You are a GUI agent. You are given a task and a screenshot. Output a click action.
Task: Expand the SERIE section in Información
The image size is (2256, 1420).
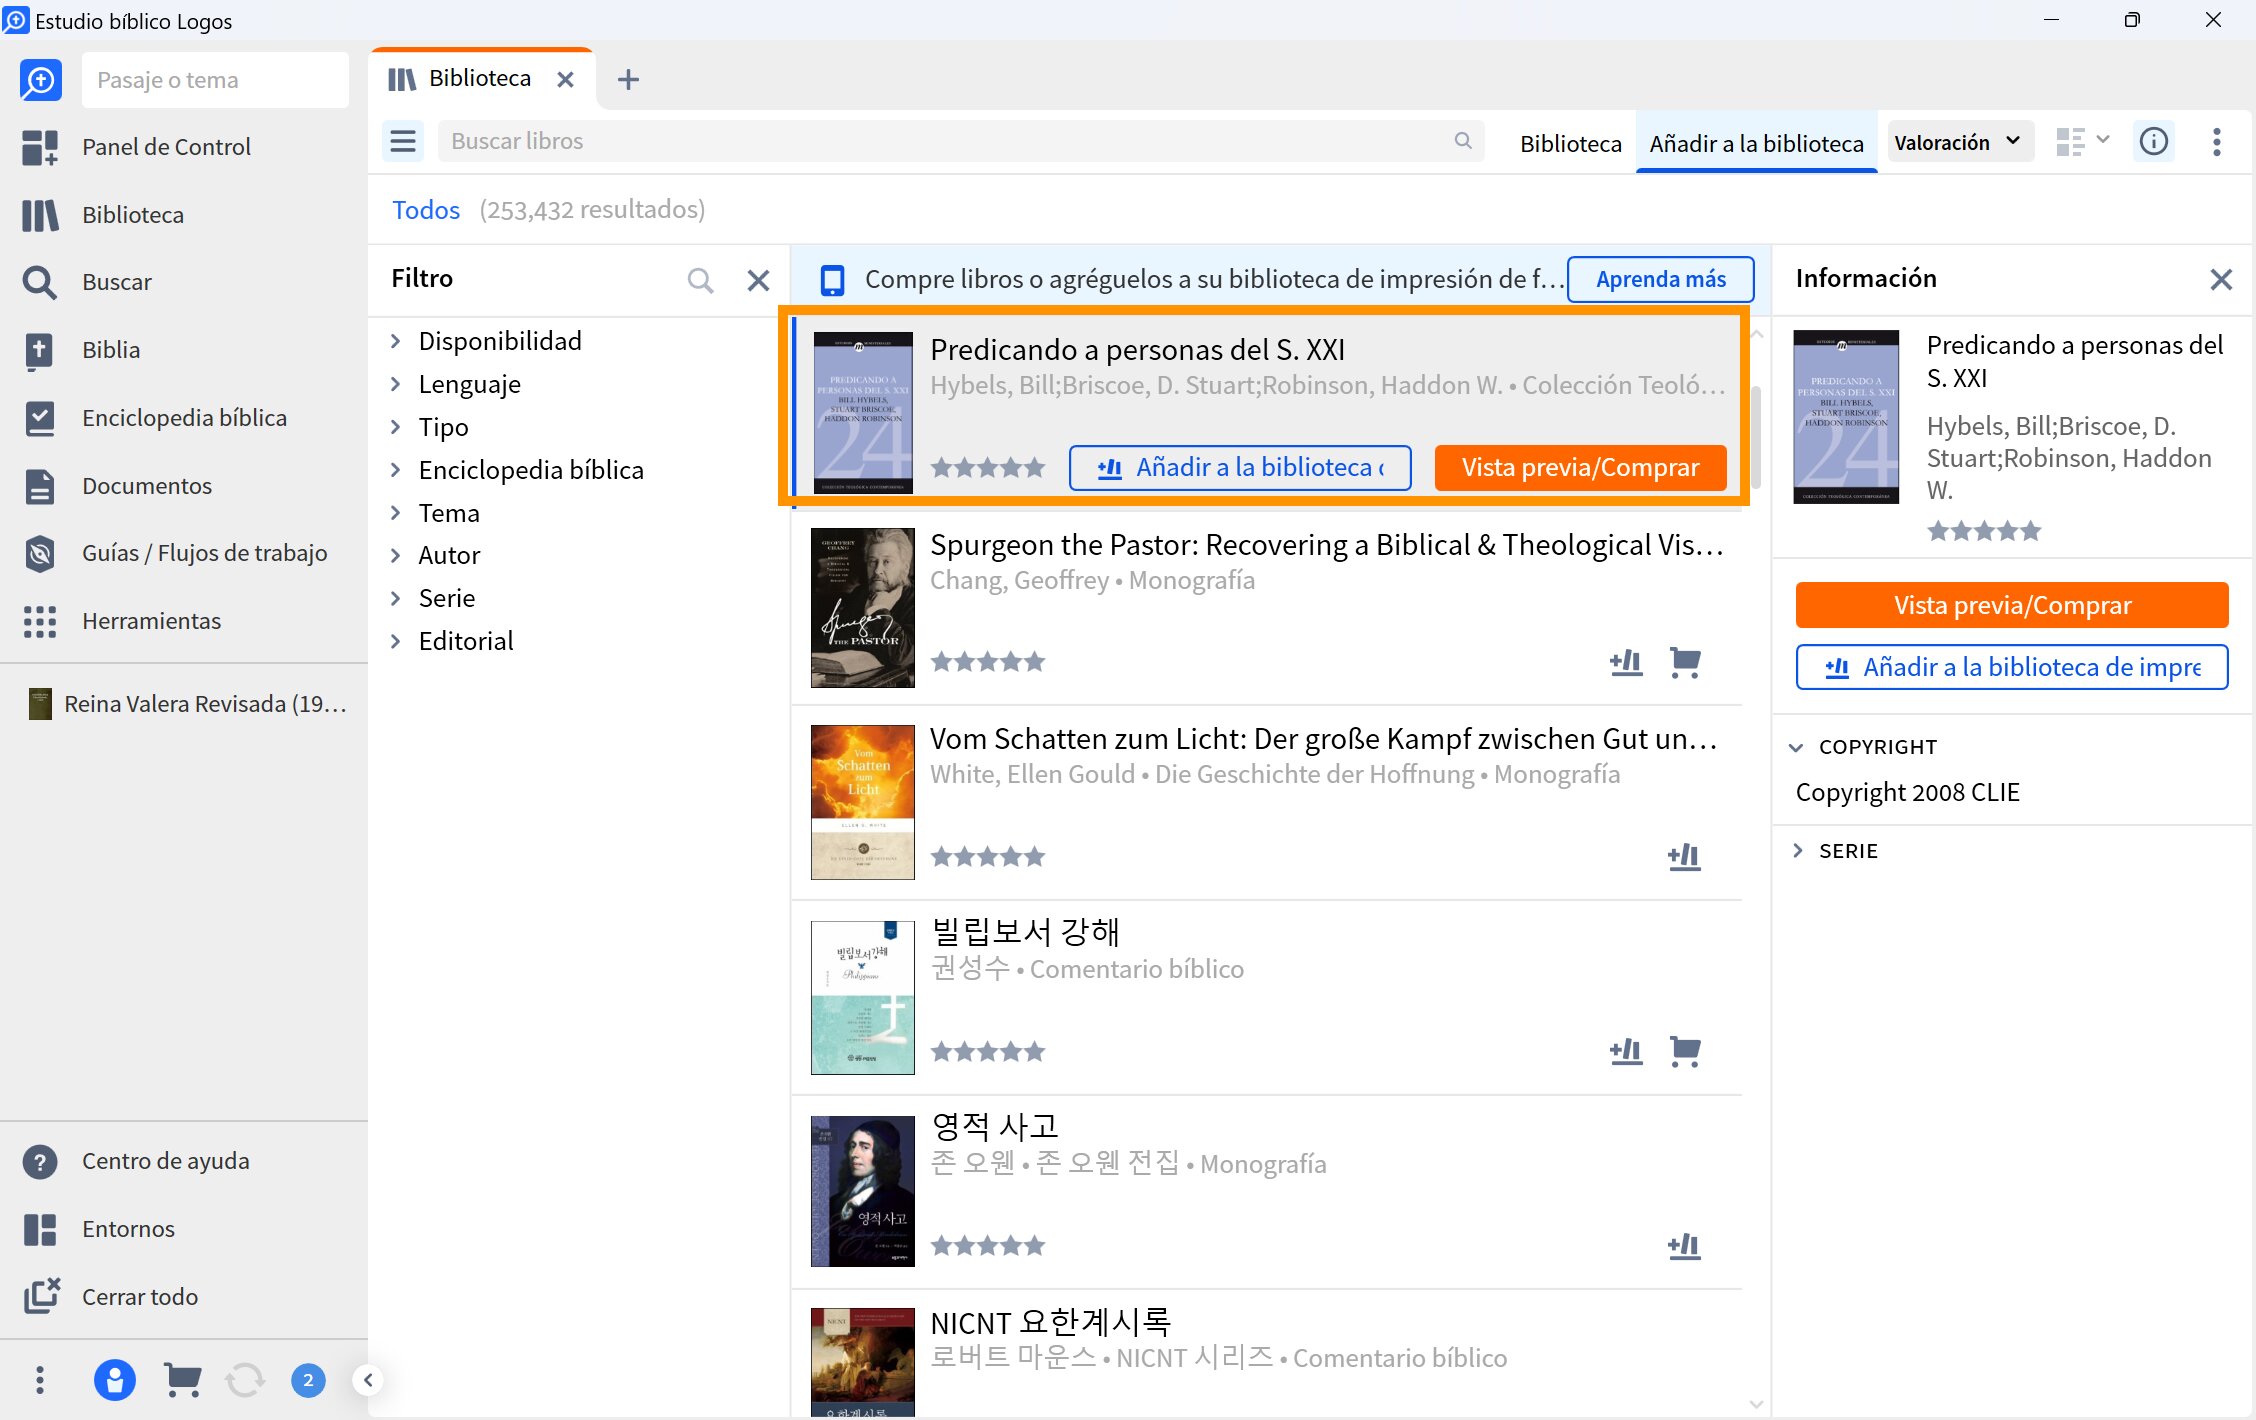click(1797, 851)
